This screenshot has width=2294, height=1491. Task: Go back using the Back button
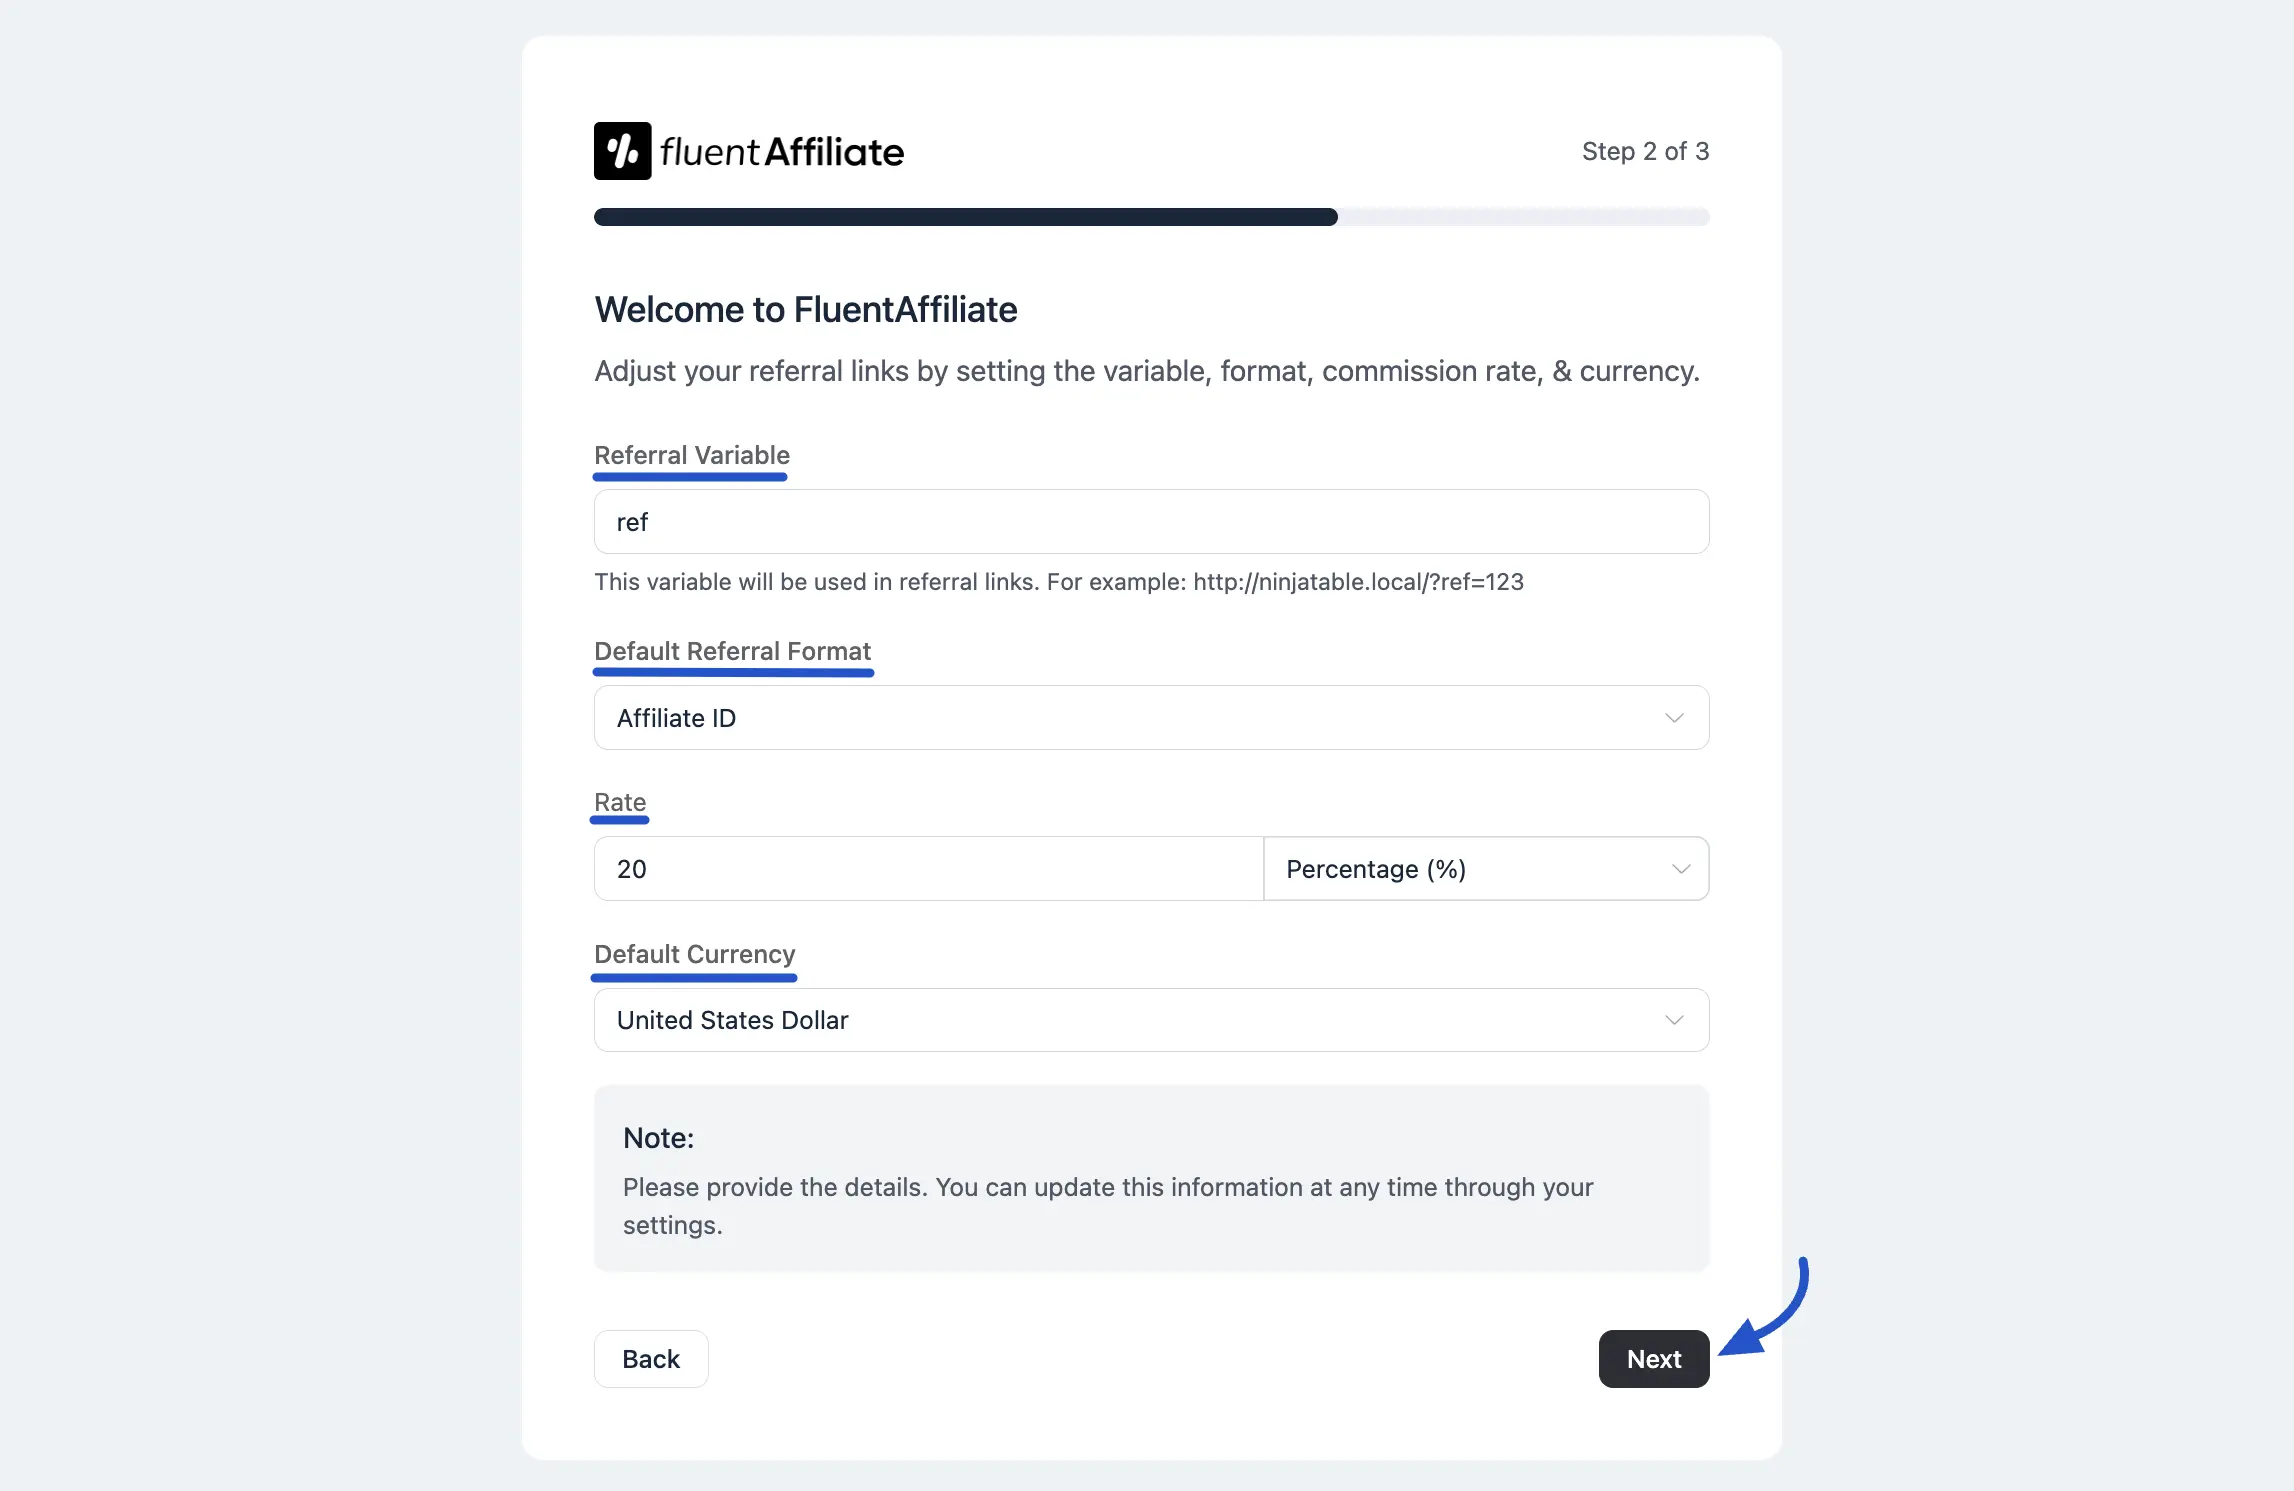[x=651, y=1359]
